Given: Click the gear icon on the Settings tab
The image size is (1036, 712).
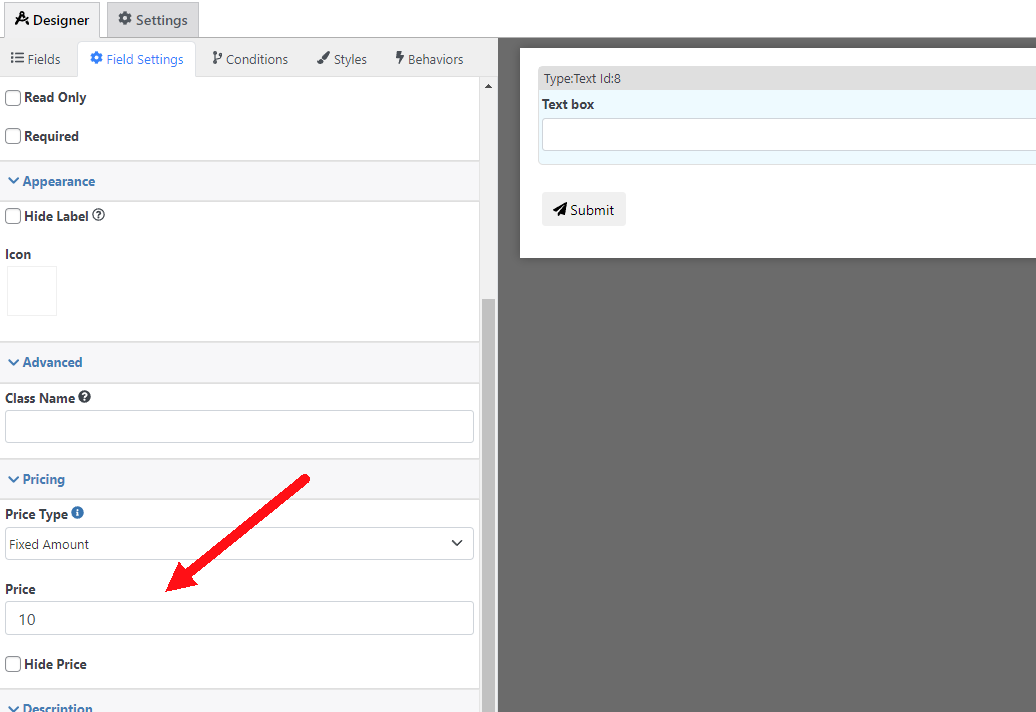Looking at the screenshot, I should tap(124, 19).
